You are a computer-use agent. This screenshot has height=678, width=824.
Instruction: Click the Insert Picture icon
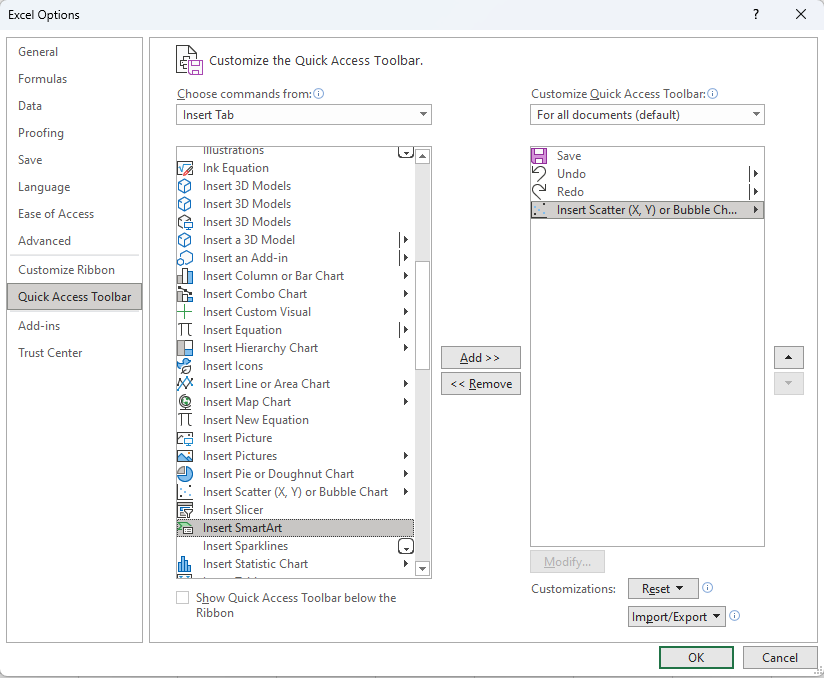[x=185, y=438]
